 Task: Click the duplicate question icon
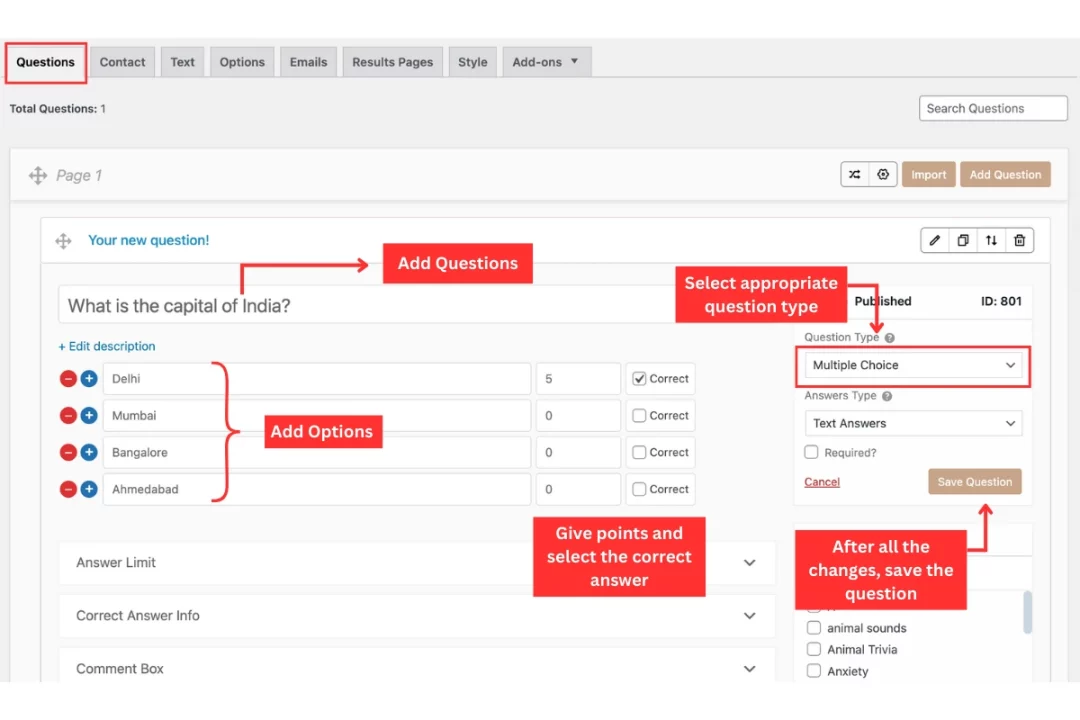pyautogui.click(x=963, y=241)
